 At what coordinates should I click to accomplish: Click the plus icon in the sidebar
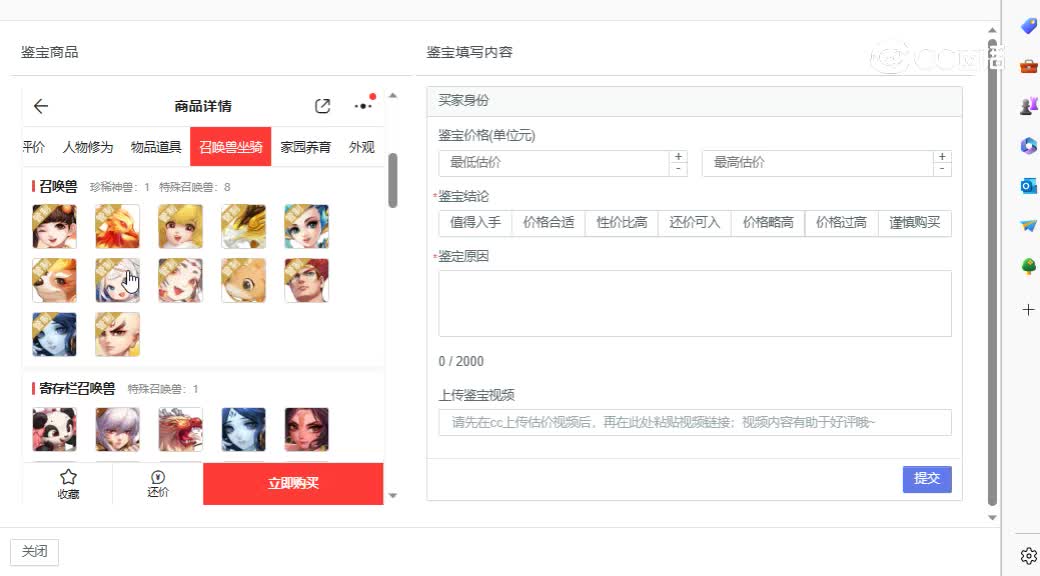coord(1029,309)
